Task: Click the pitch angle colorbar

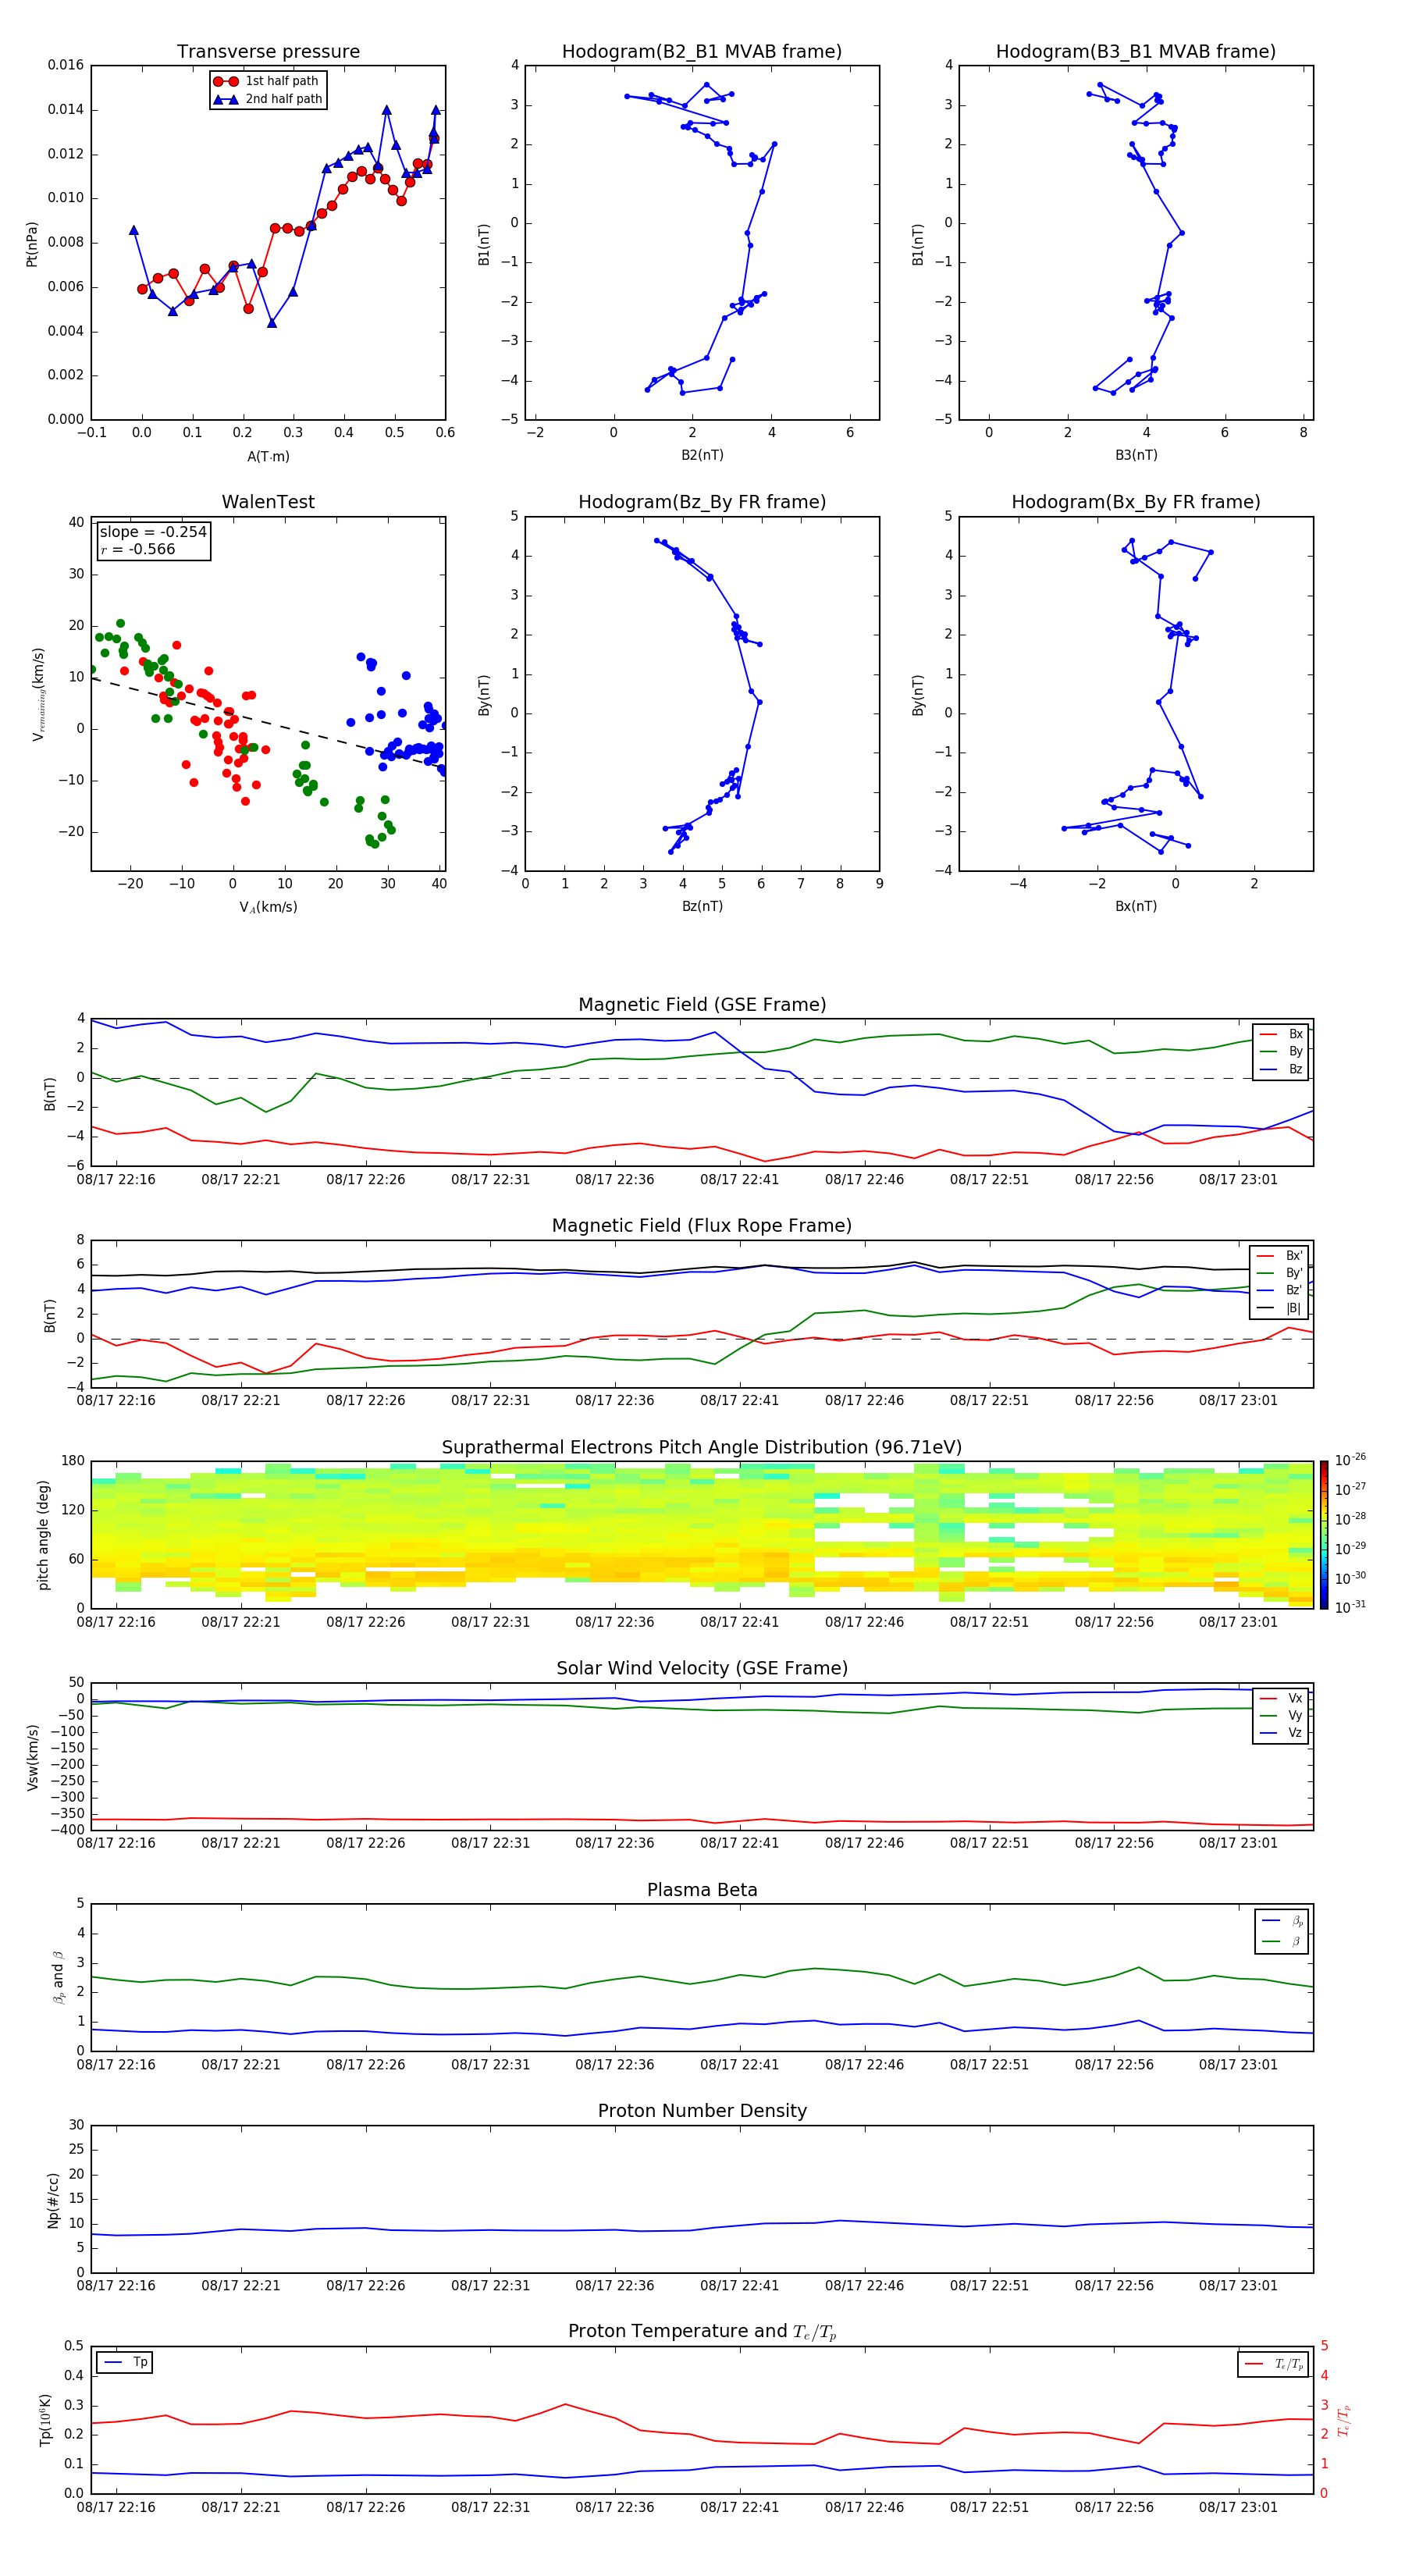Action: pos(1324,1535)
